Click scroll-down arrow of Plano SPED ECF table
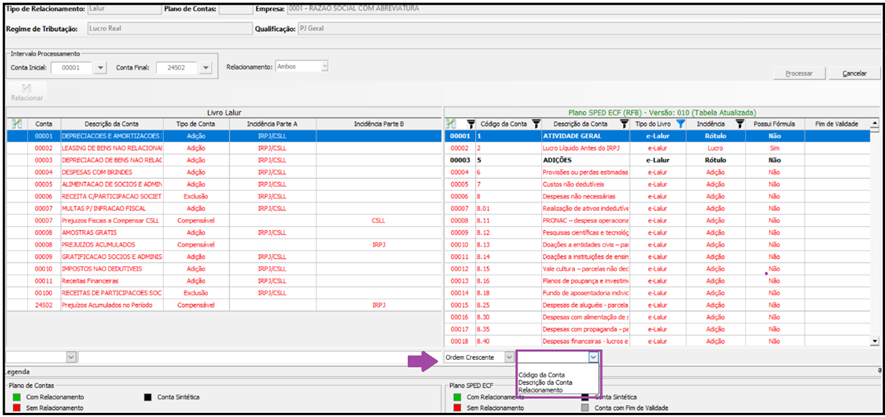Image resolution: width=885 pixels, height=417 pixels. 875,341
